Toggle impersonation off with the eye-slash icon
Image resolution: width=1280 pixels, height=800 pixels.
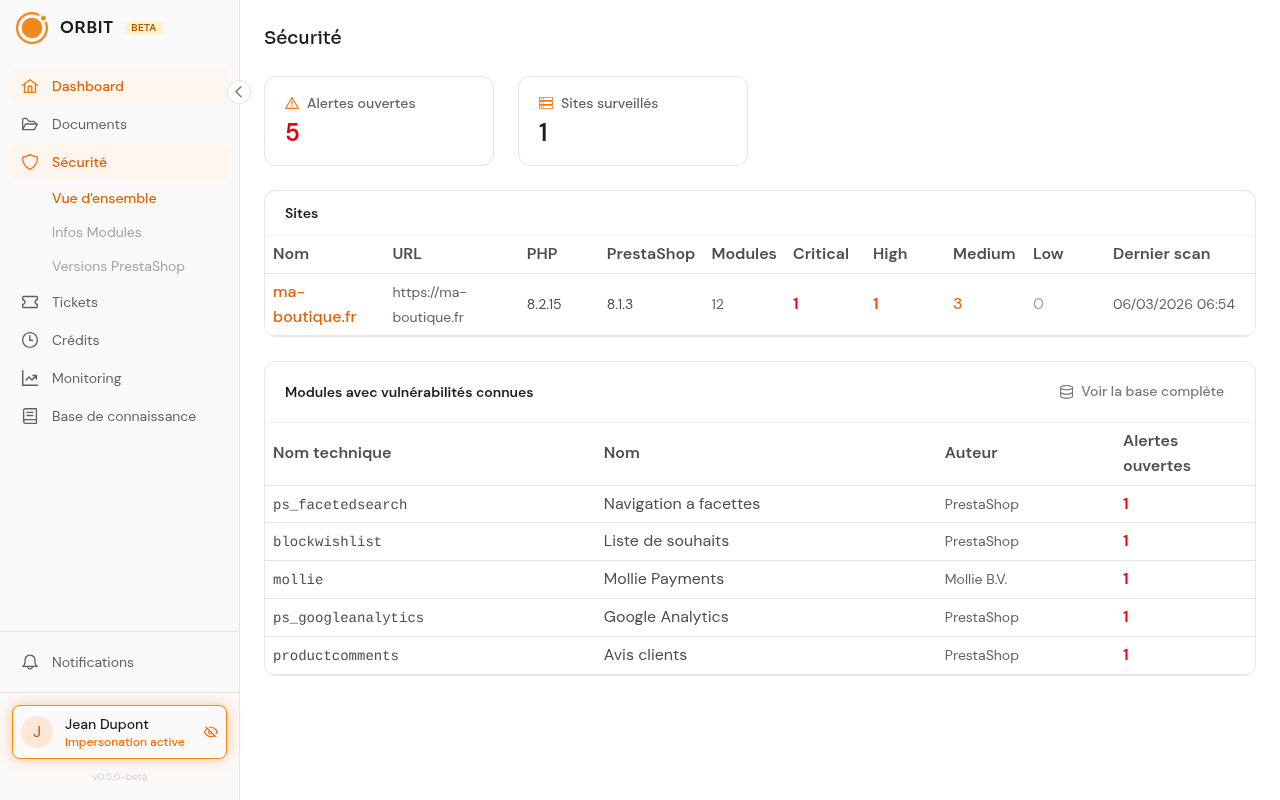point(210,732)
